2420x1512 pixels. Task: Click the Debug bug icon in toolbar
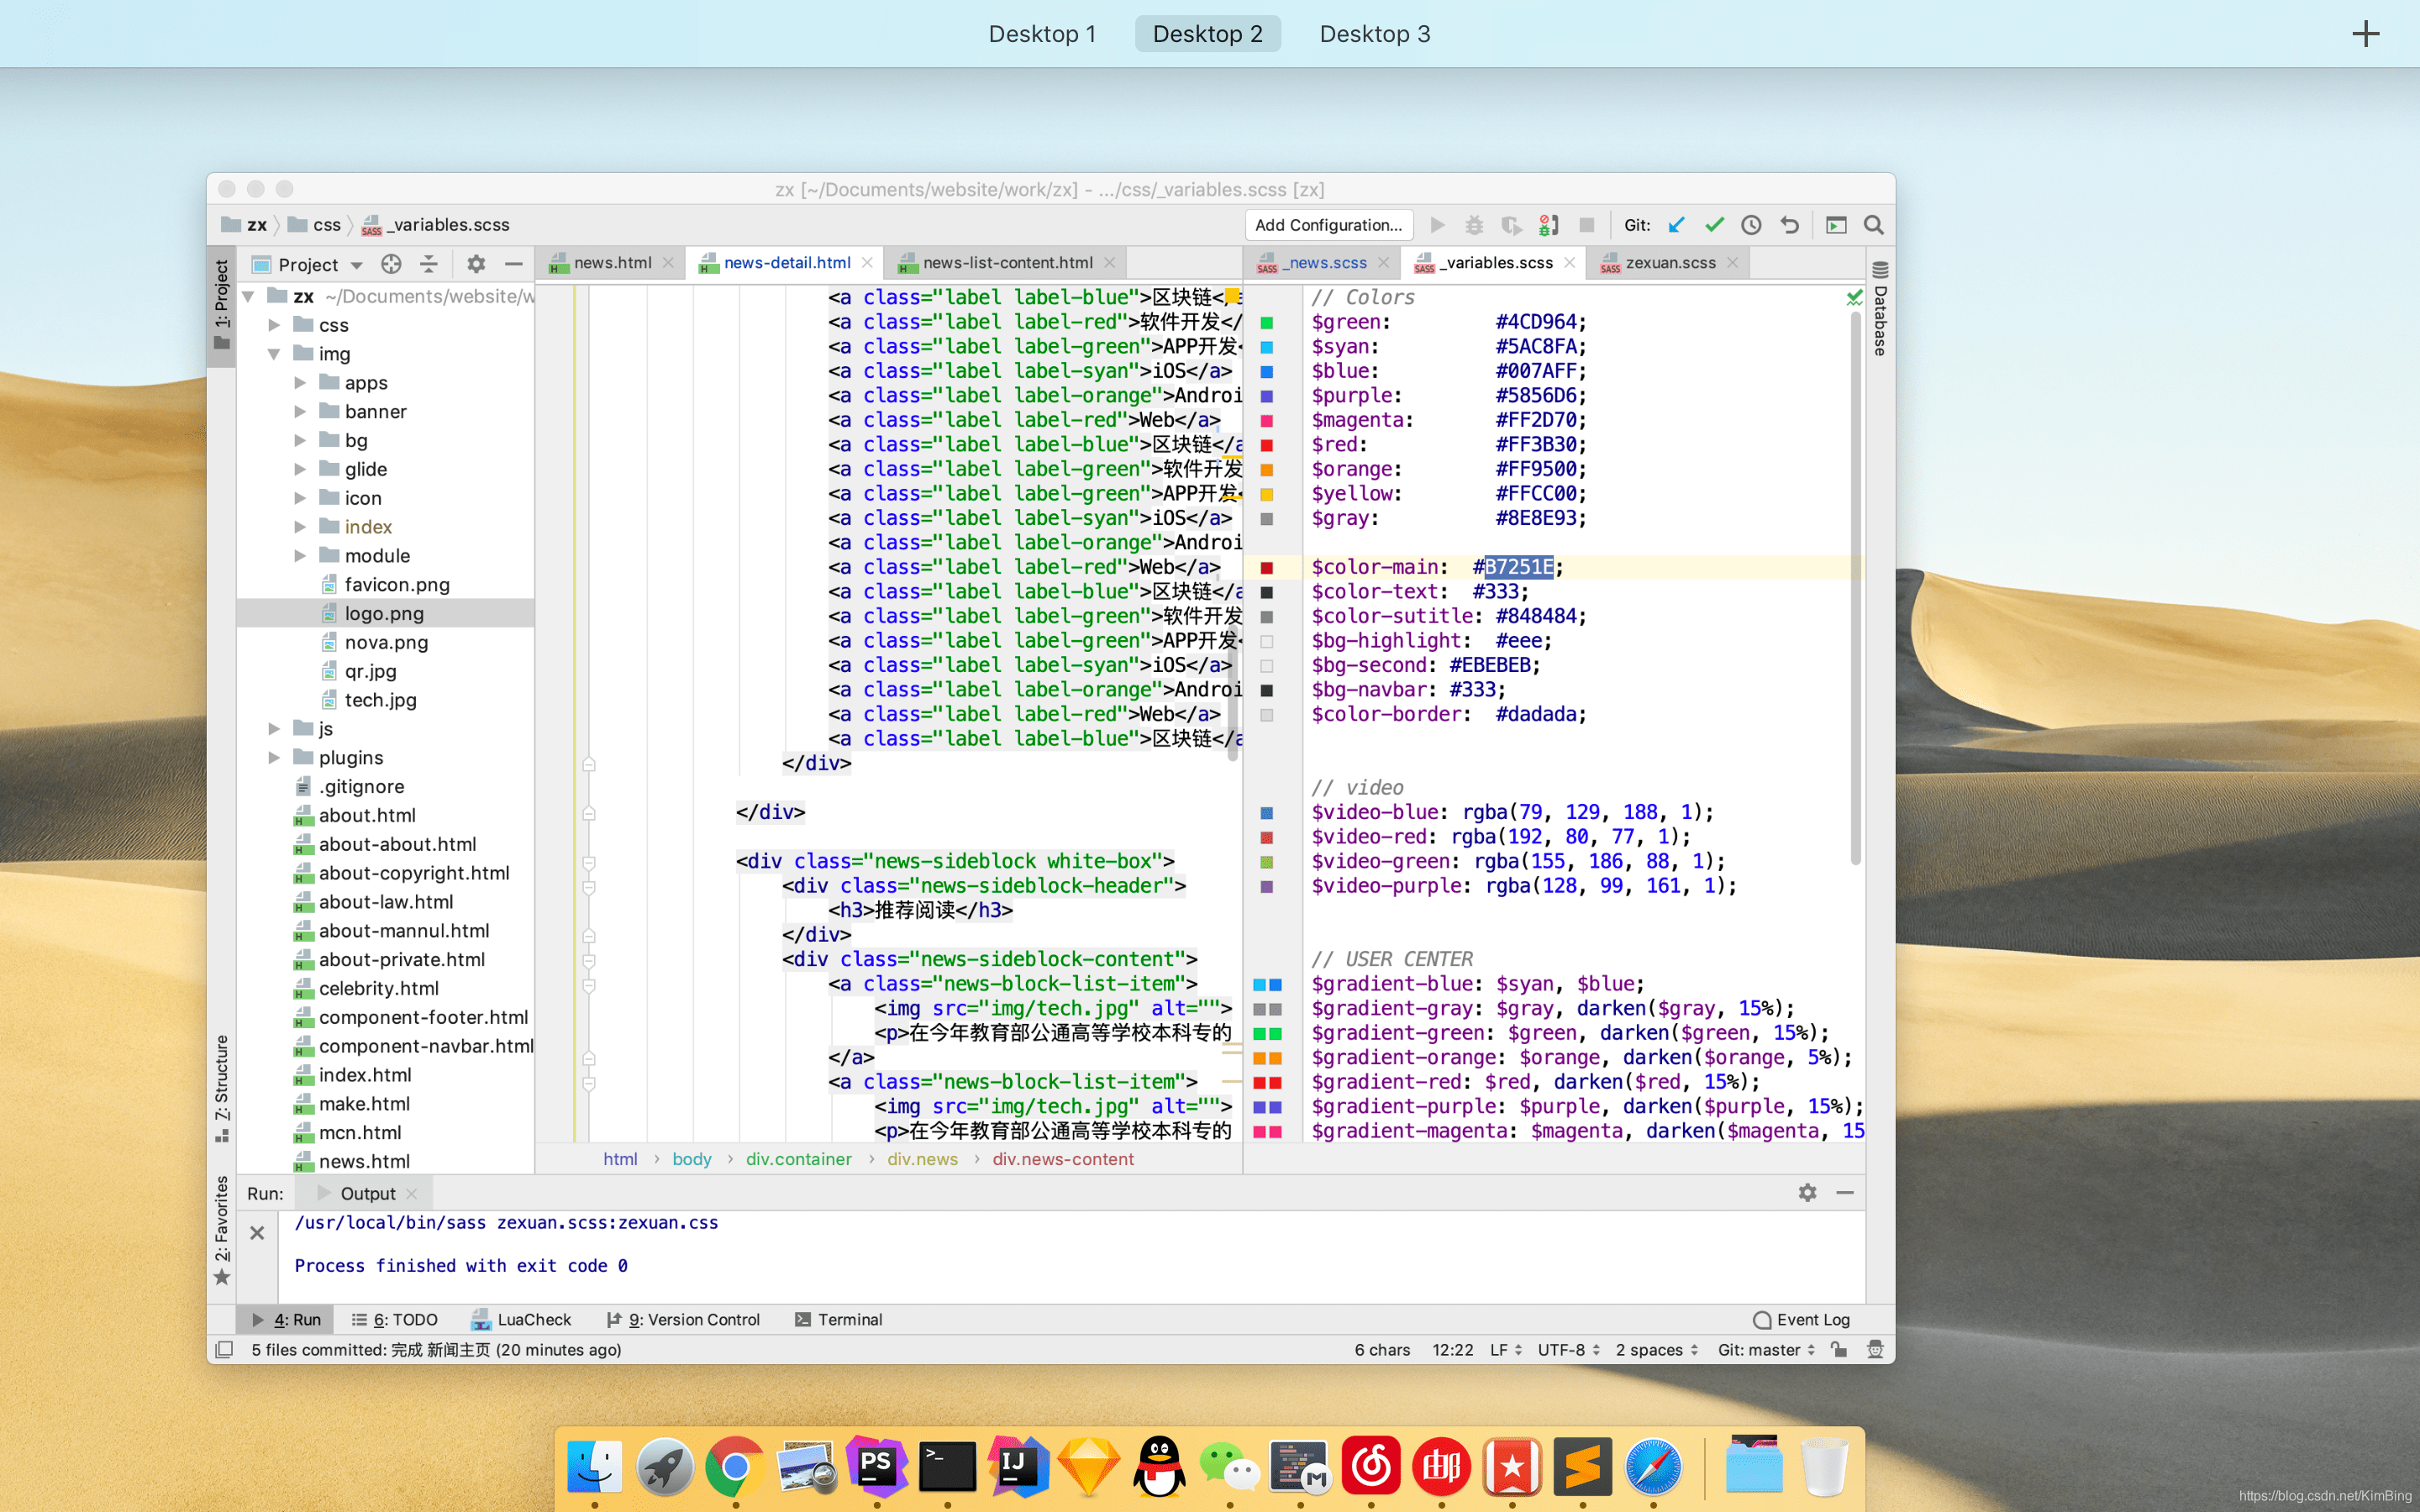tap(1474, 225)
